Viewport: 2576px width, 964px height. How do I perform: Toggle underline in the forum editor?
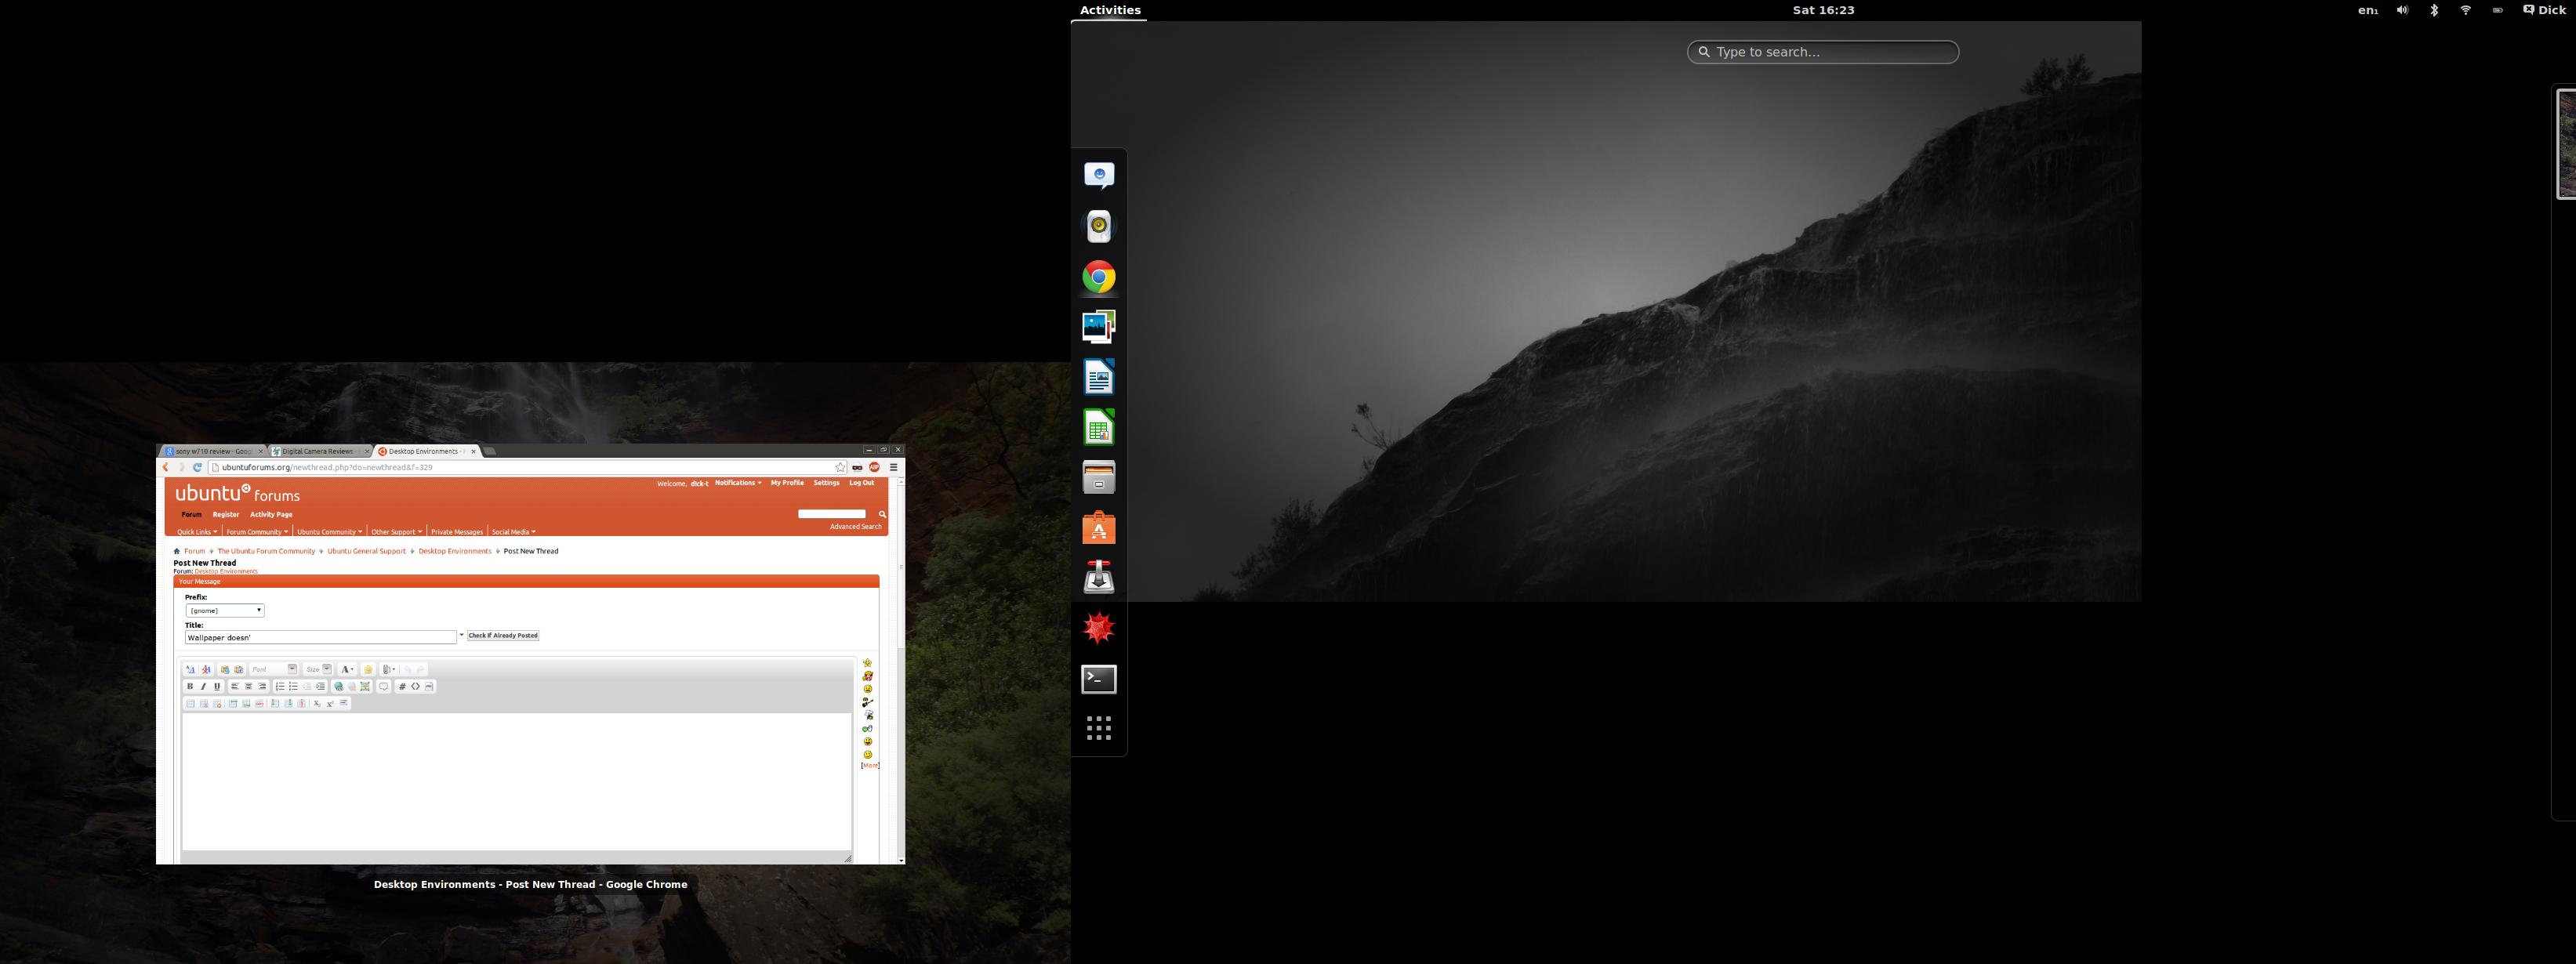(x=217, y=686)
